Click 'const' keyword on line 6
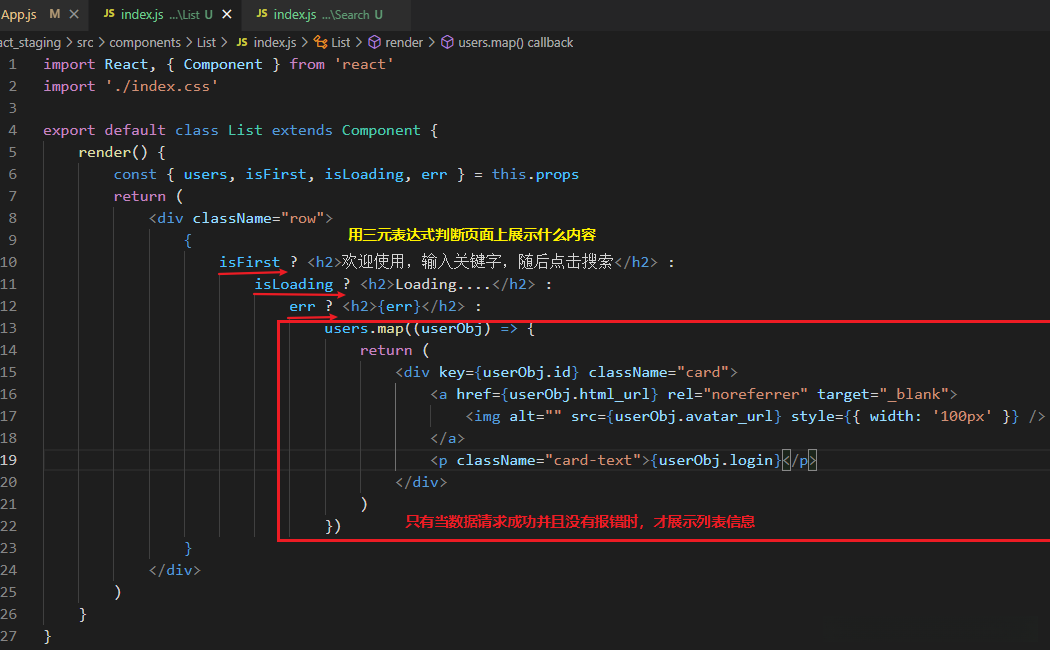This screenshot has height=650, width=1050. tap(135, 174)
